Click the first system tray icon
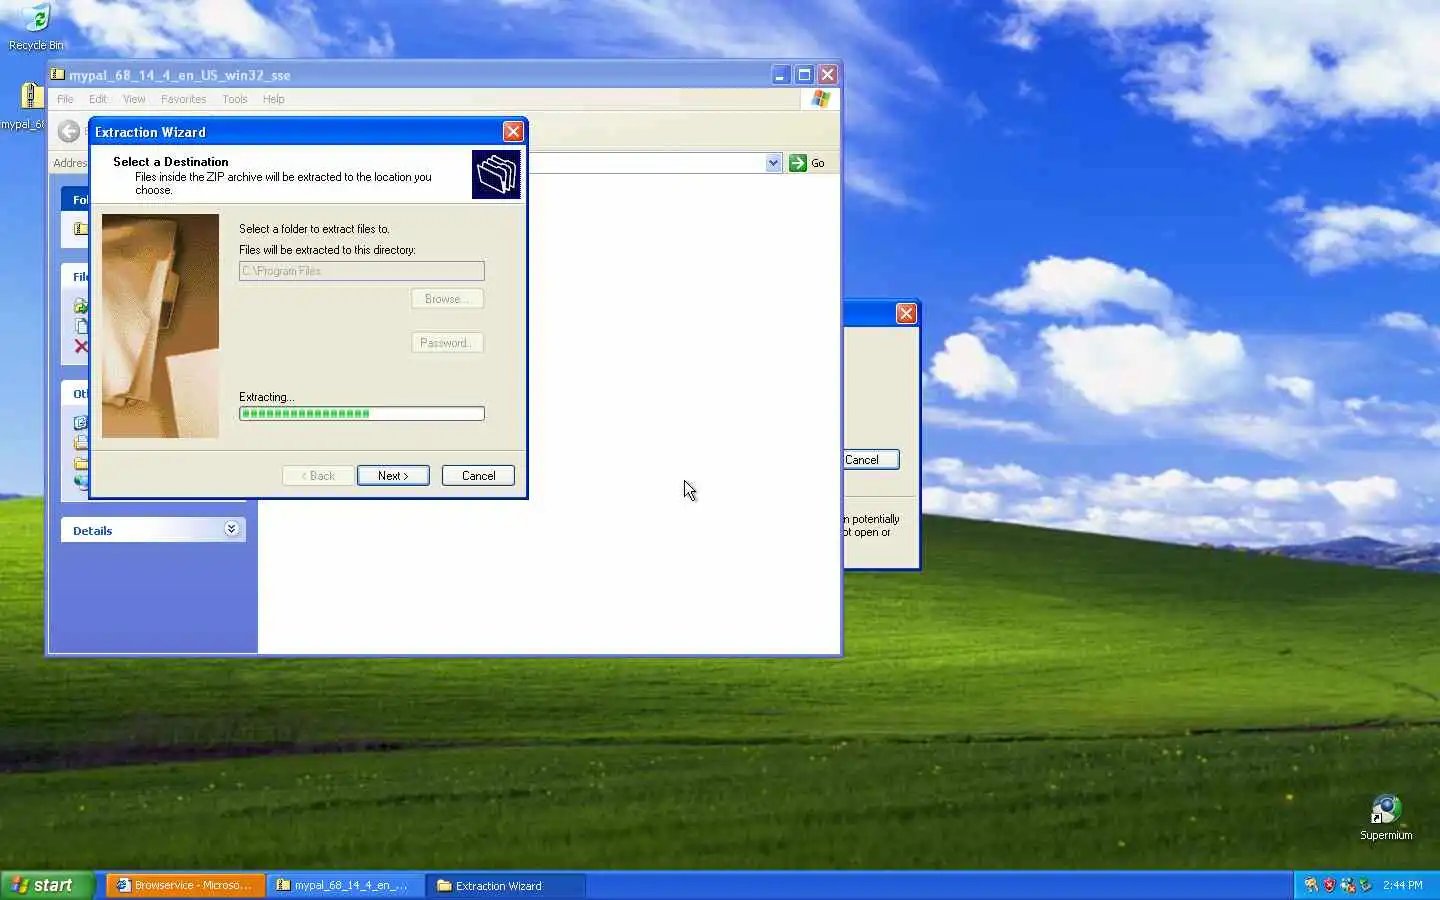The width and height of the screenshot is (1440, 900). (x=1311, y=885)
